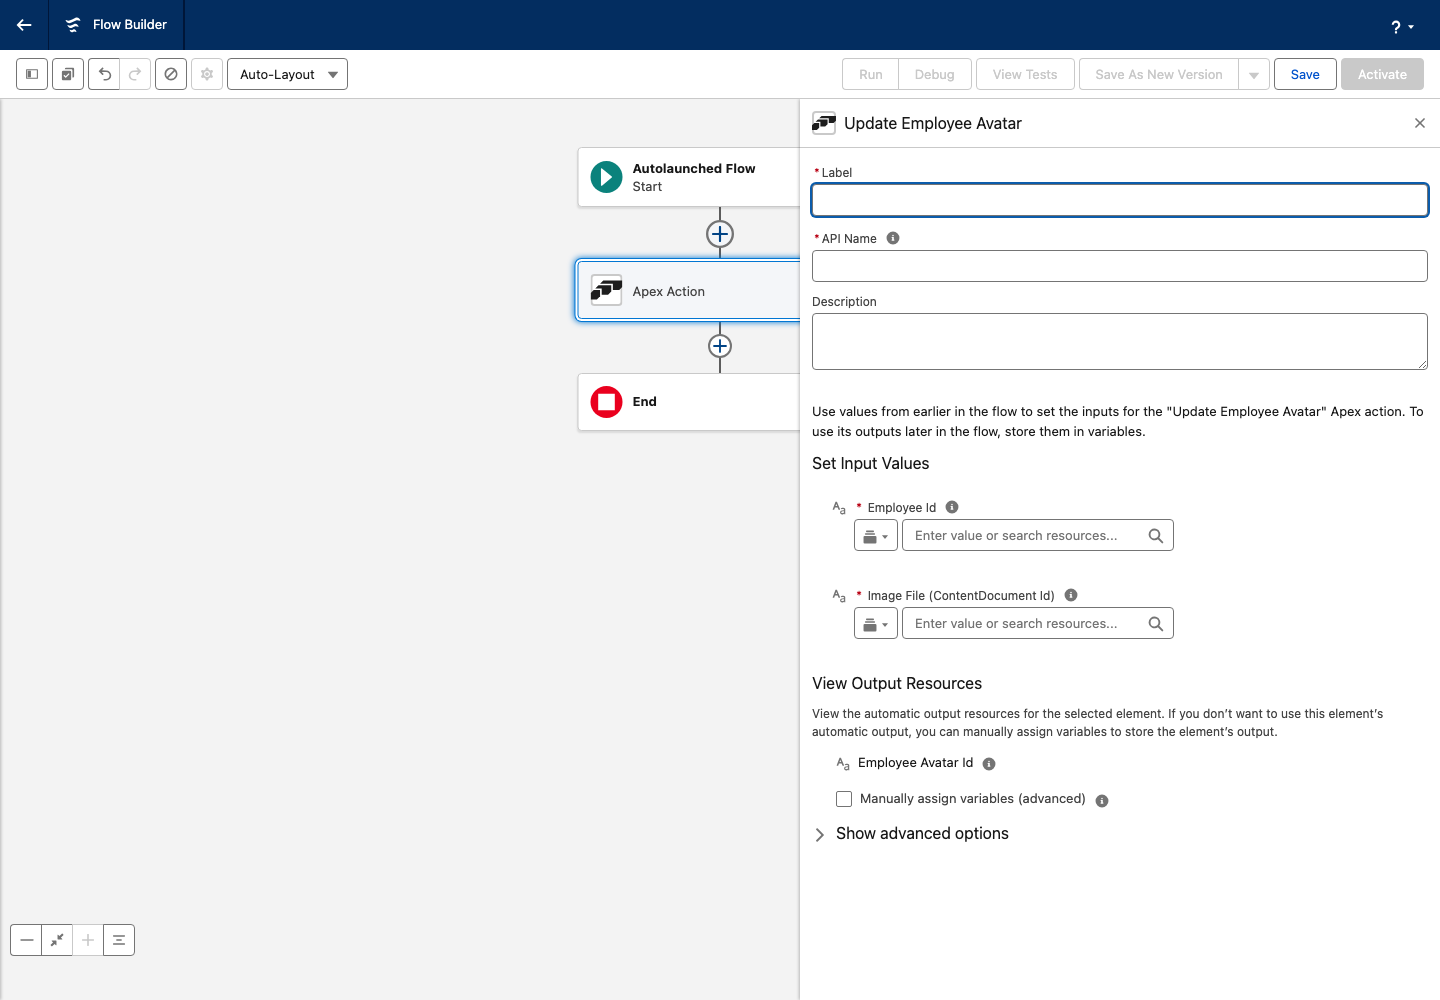Screen dimensions: 1440x1000
Task: Add element between Start and Apex Action
Action: (720, 234)
